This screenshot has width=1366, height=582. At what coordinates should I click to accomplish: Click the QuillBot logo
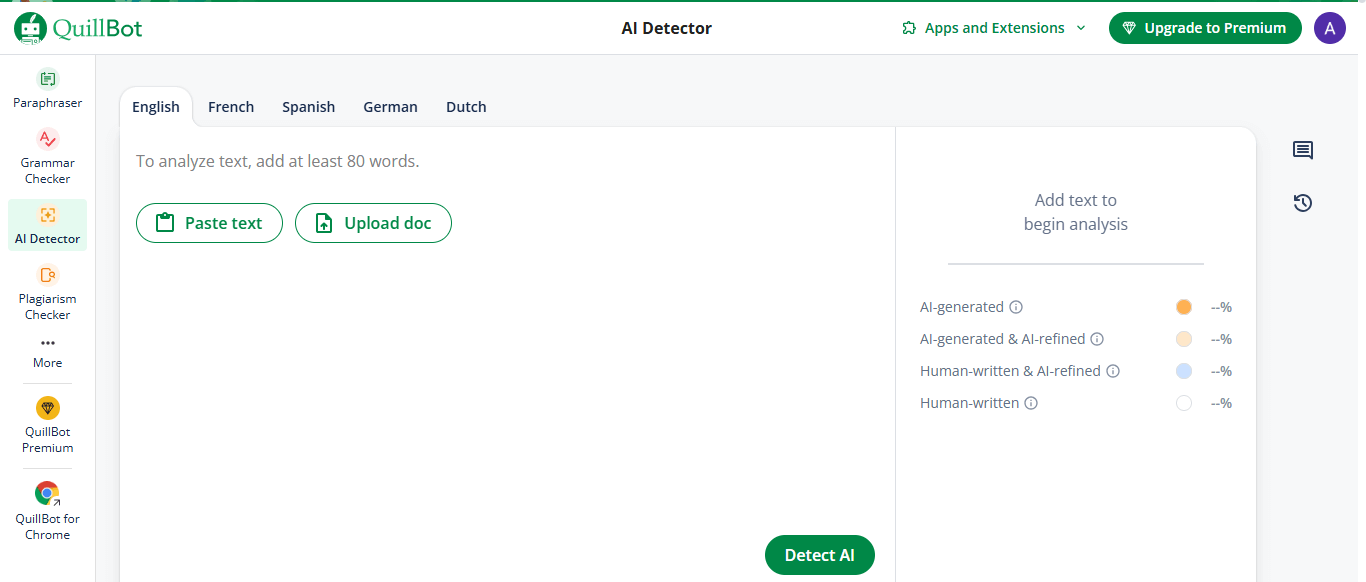point(78,28)
